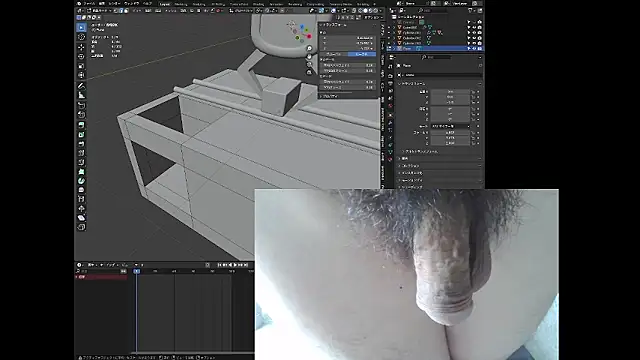
Task: Hide the Plane object in the outliner
Action: click(474, 48)
